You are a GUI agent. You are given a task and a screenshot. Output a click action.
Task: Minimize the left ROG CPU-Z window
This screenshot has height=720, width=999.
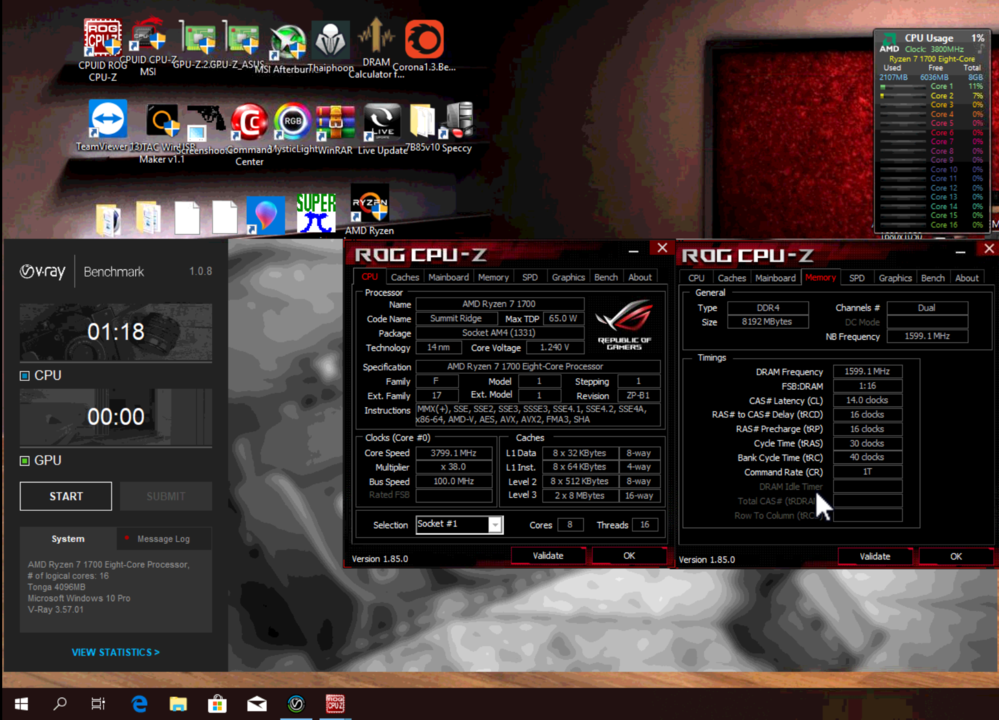point(633,252)
